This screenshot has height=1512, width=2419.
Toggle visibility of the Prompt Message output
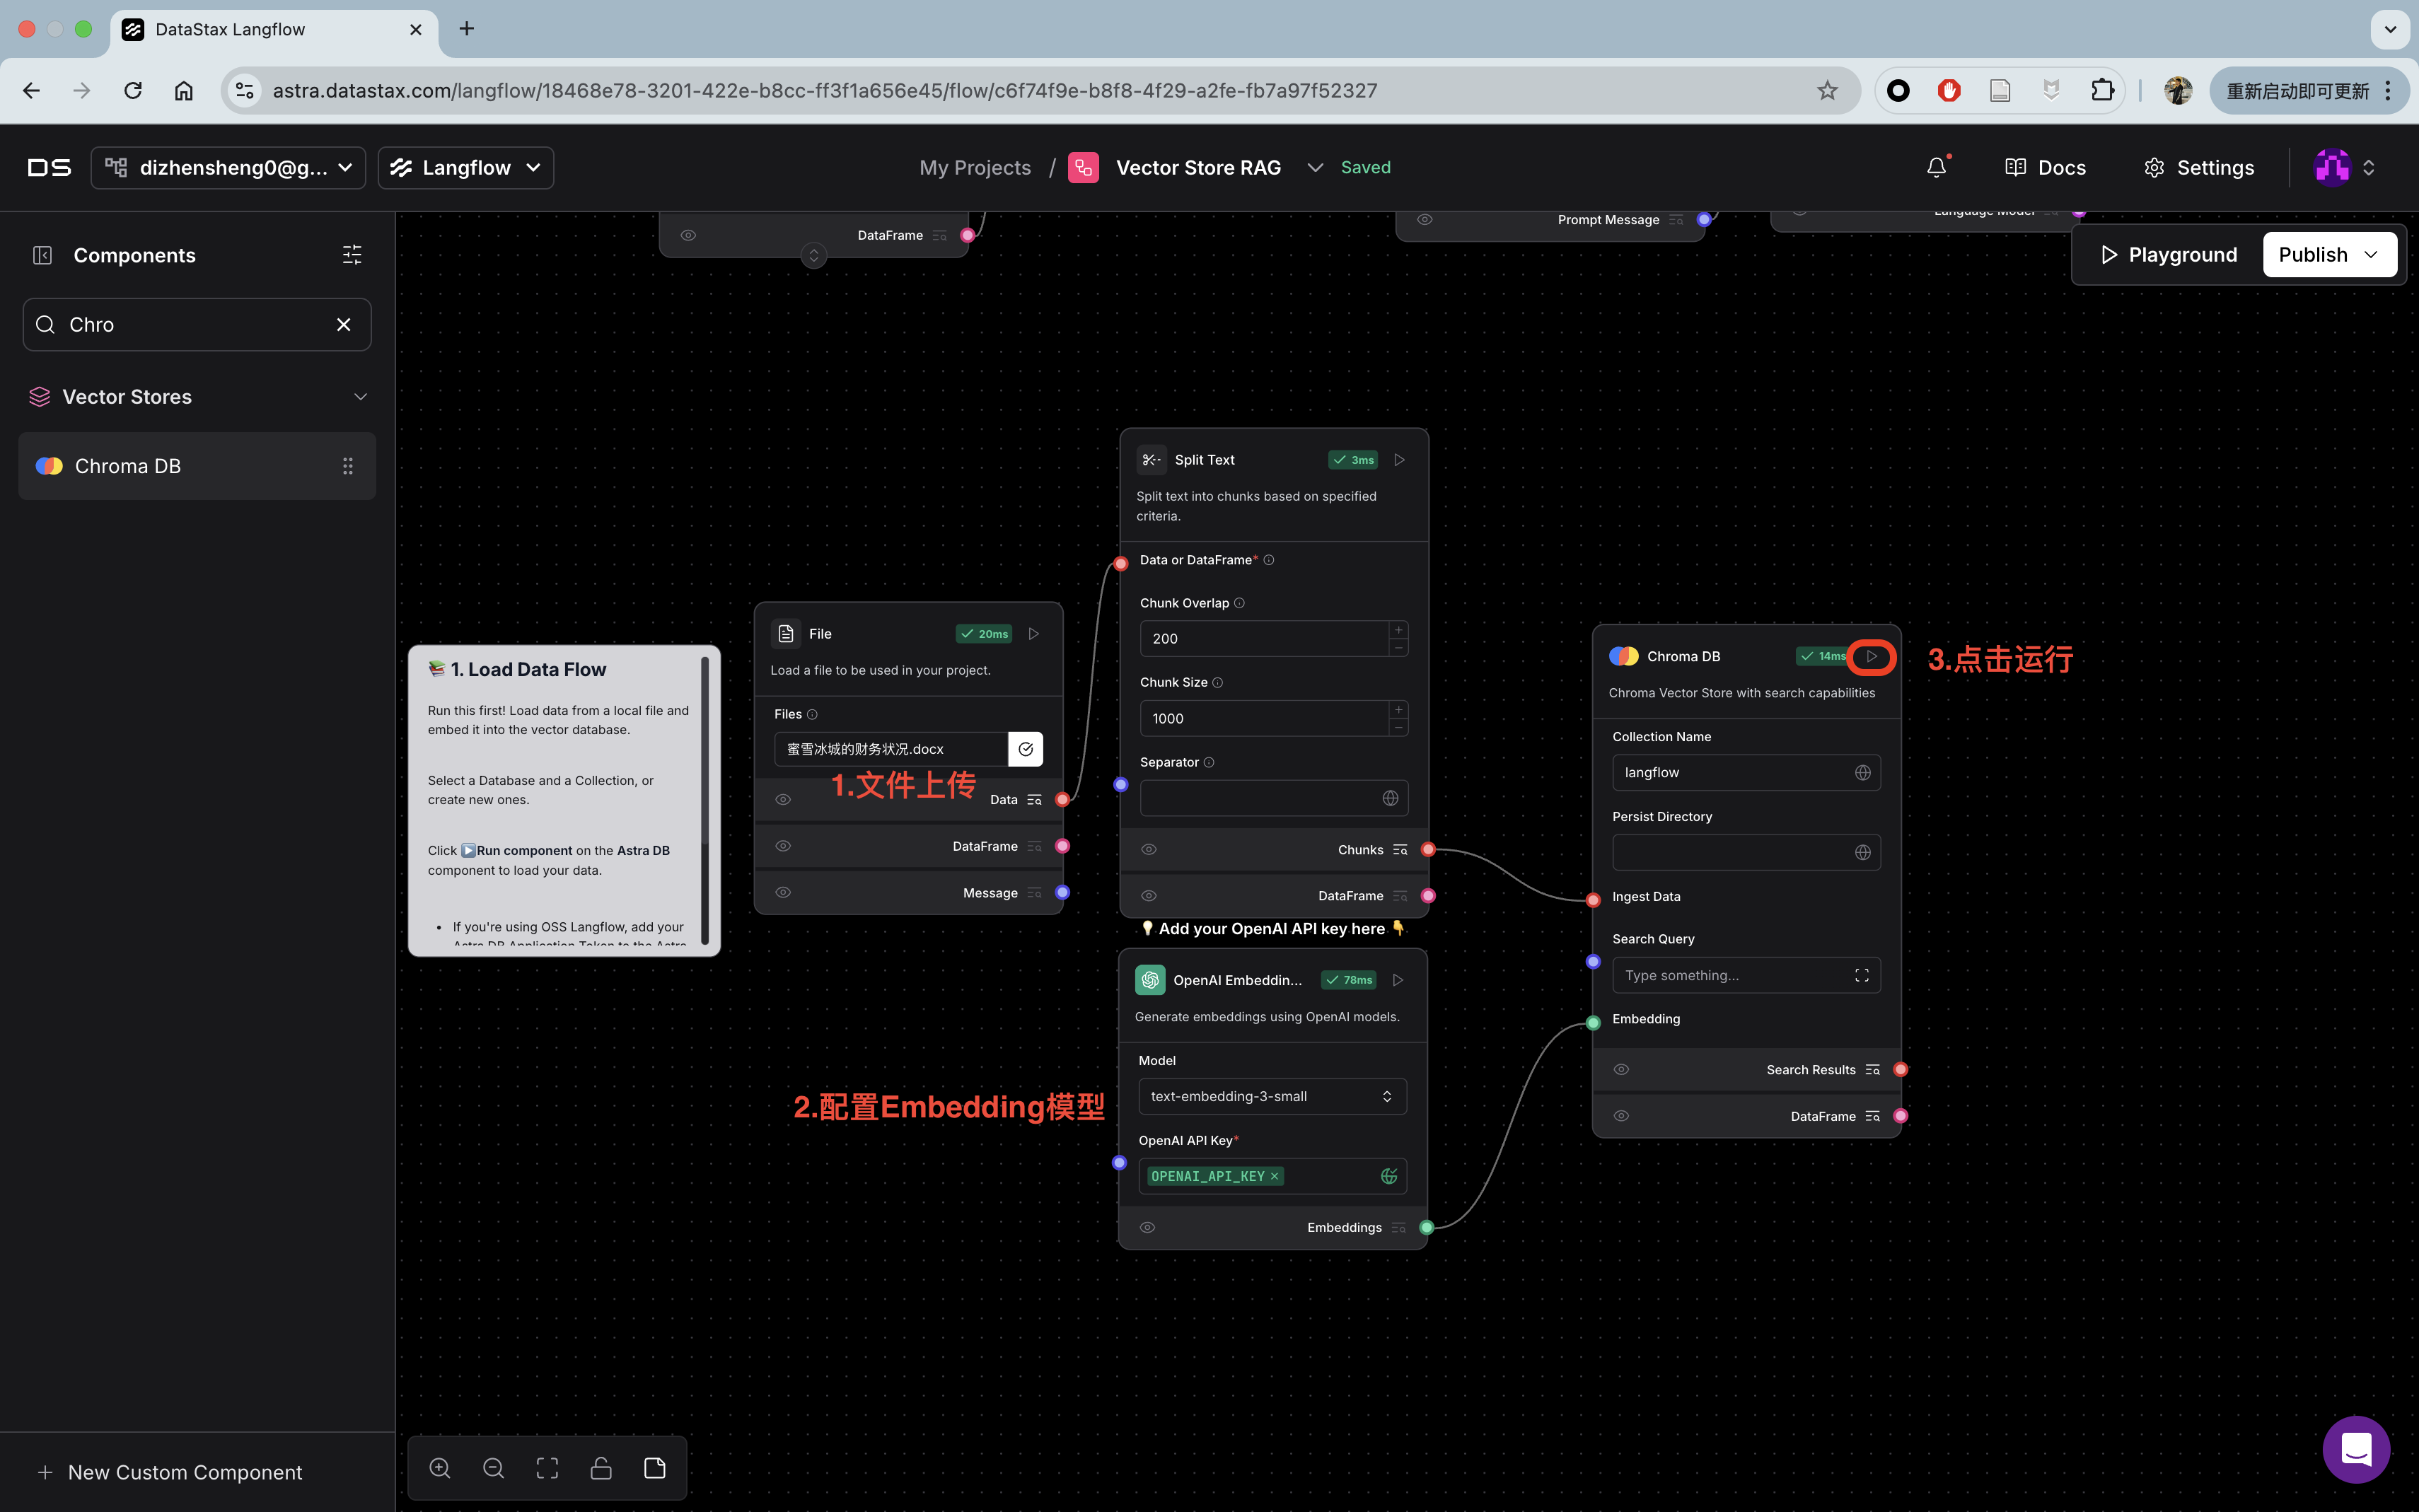coord(1424,220)
